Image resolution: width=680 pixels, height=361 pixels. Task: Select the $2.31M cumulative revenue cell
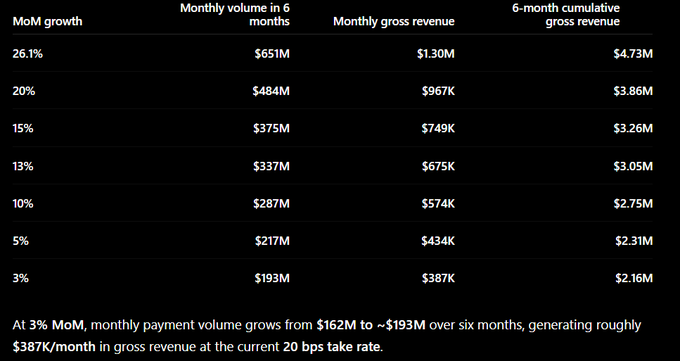point(634,241)
